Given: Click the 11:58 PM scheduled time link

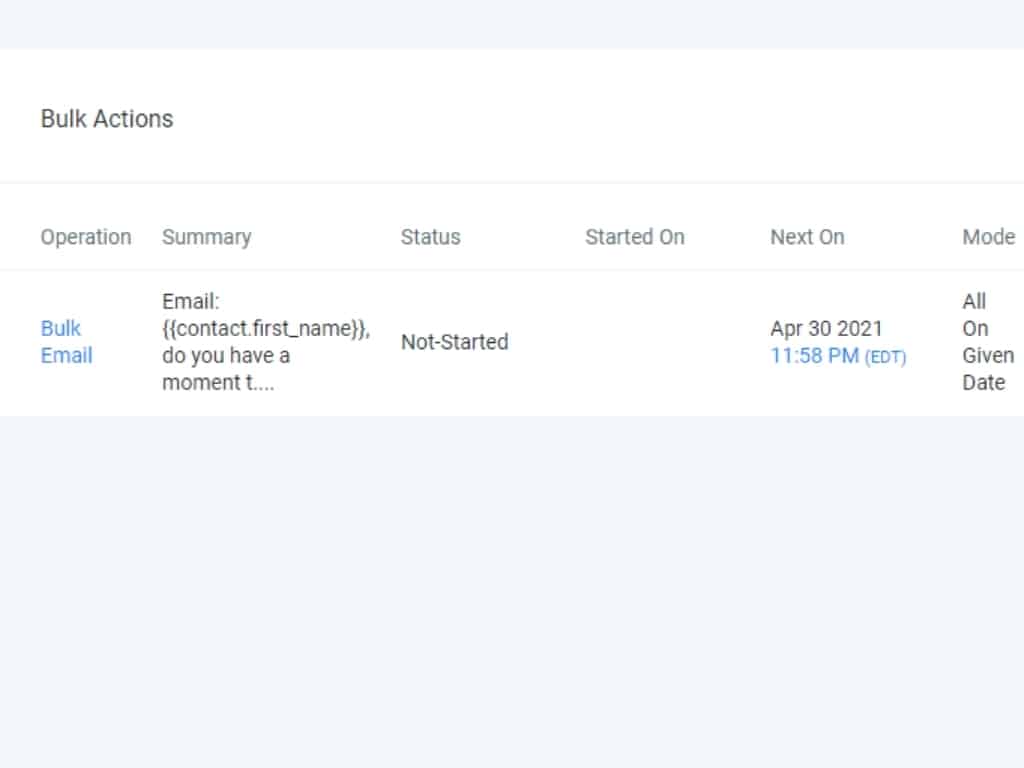Looking at the screenshot, I should point(814,356).
